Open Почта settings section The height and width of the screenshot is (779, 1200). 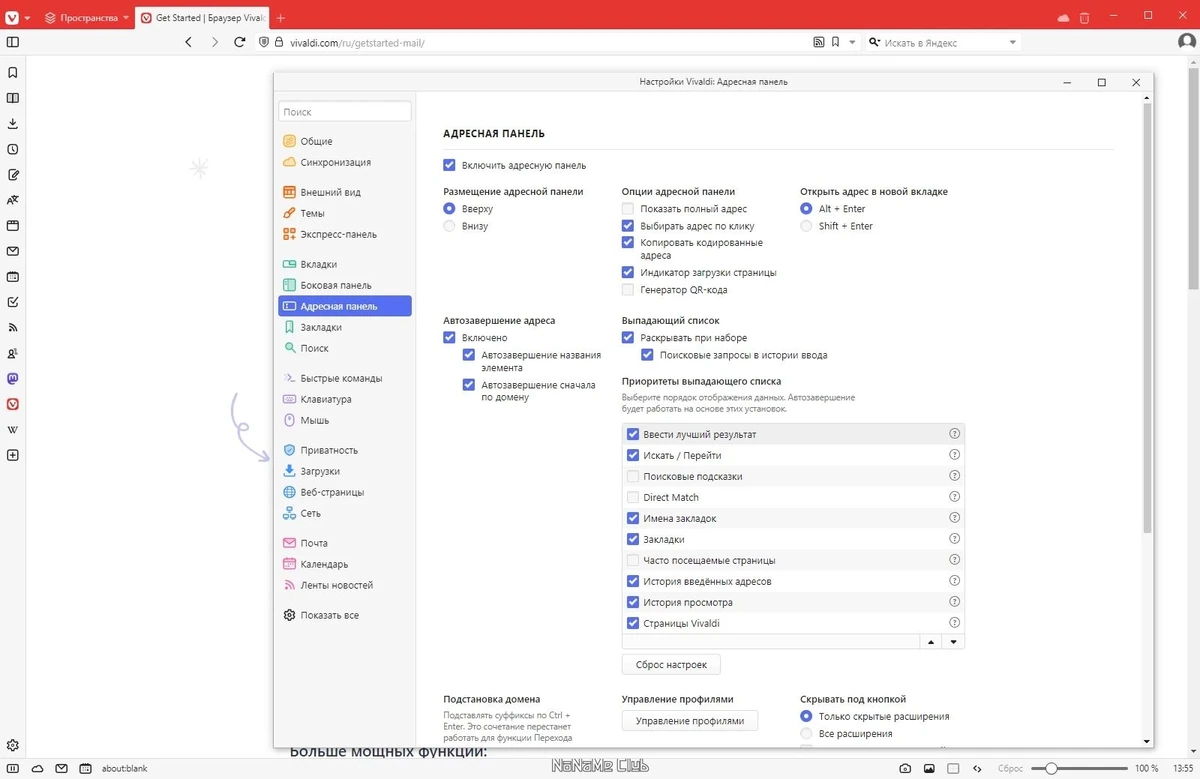[345, 543]
